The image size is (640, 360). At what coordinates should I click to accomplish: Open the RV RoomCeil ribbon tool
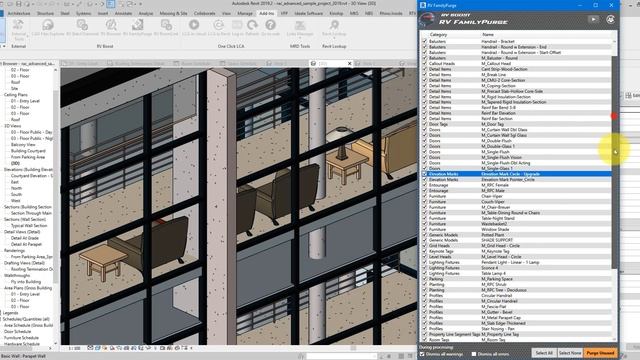point(166,28)
